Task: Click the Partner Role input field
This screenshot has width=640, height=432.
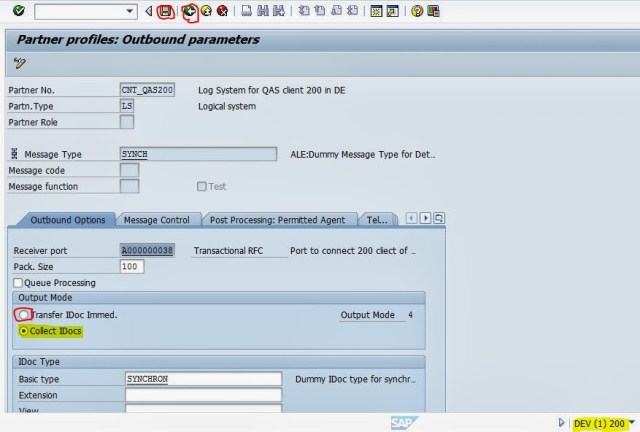Action: (x=127, y=122)
